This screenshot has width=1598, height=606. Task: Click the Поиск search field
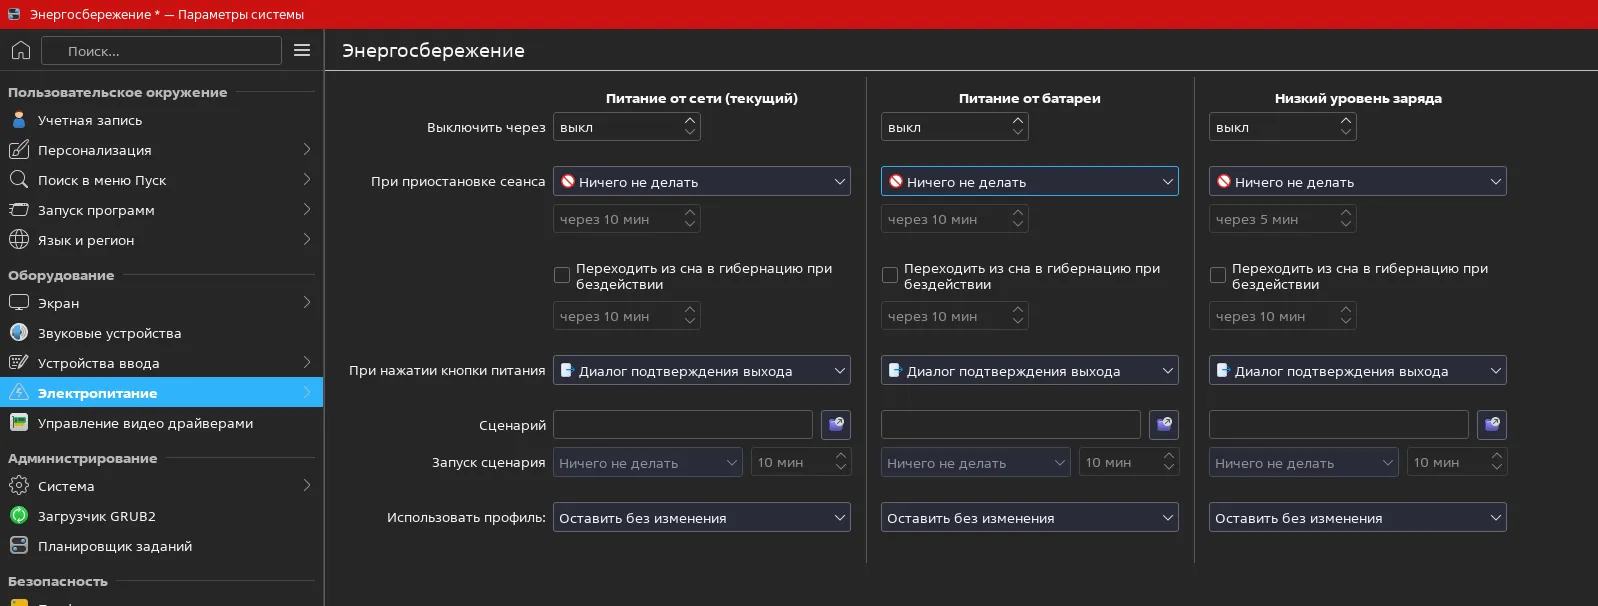click(x=162, y=50)
